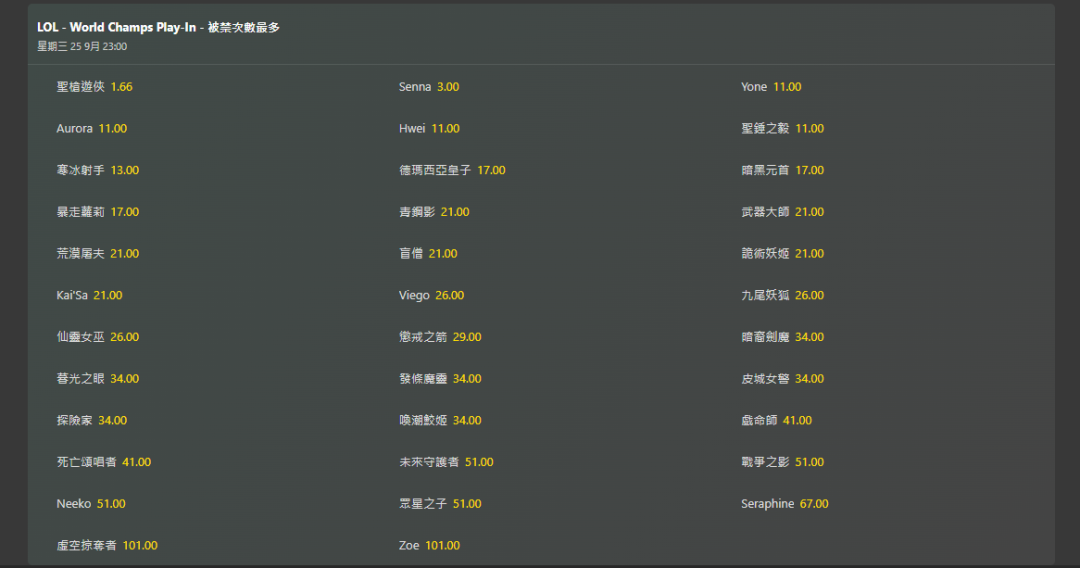Choose 九尾妖狐 at 26.00
The image size is (1080, 568).
(x=782, y=296)
